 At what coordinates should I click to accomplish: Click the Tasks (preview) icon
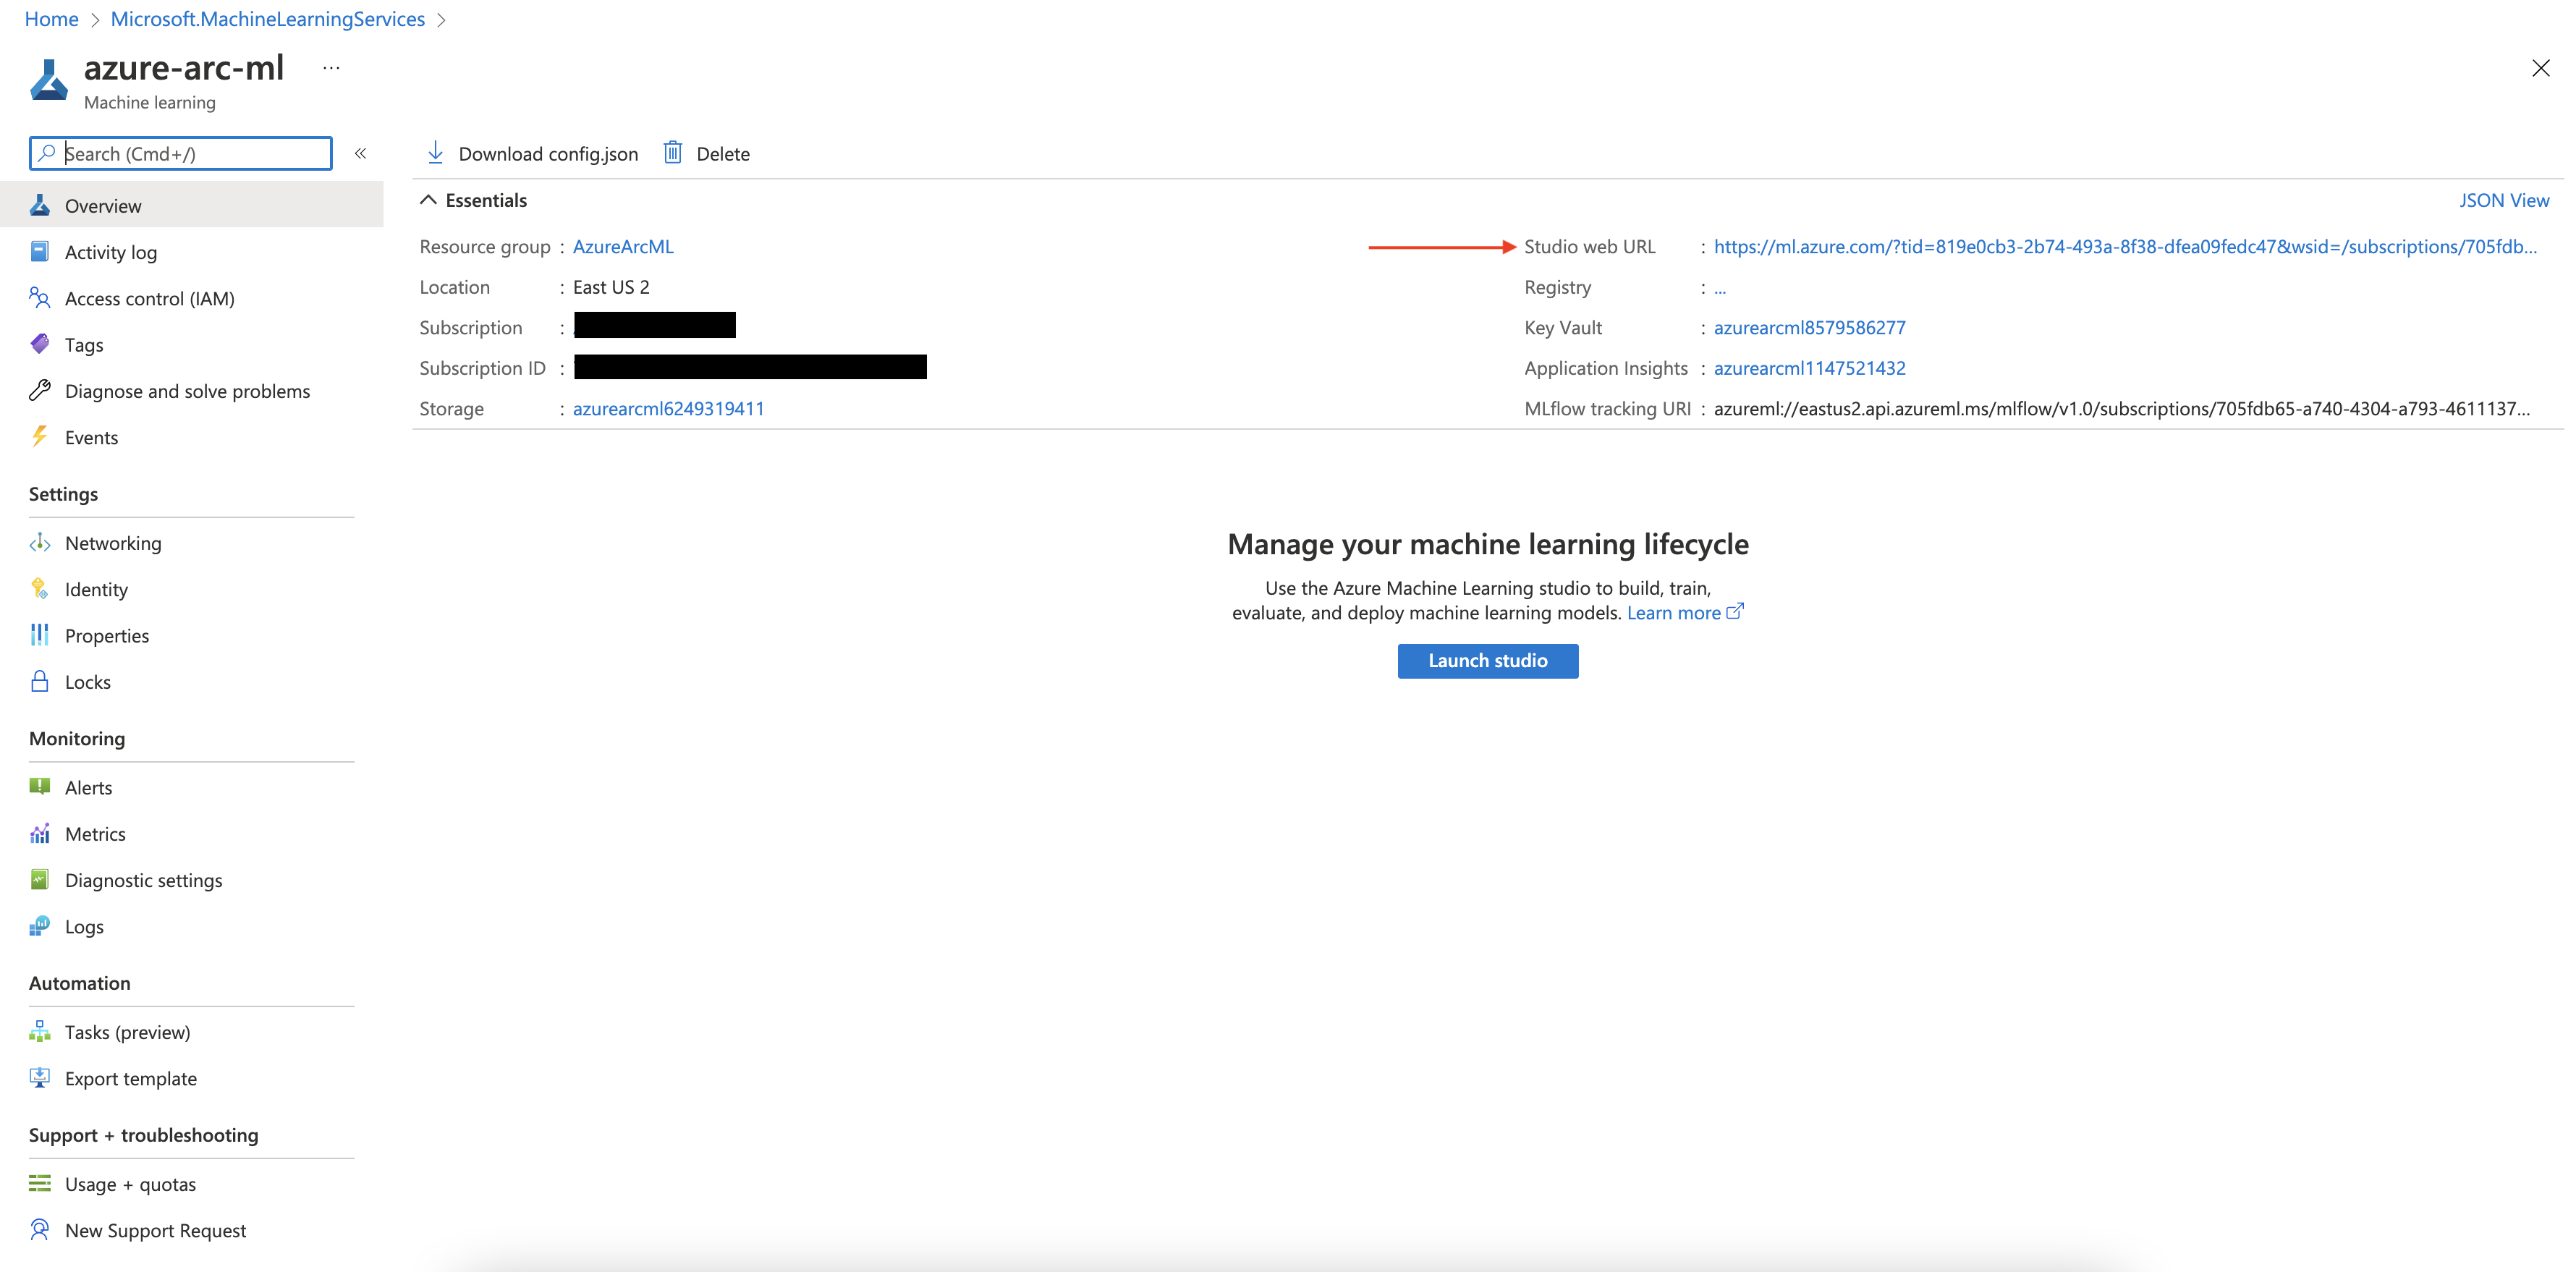tap(40, 1031)
